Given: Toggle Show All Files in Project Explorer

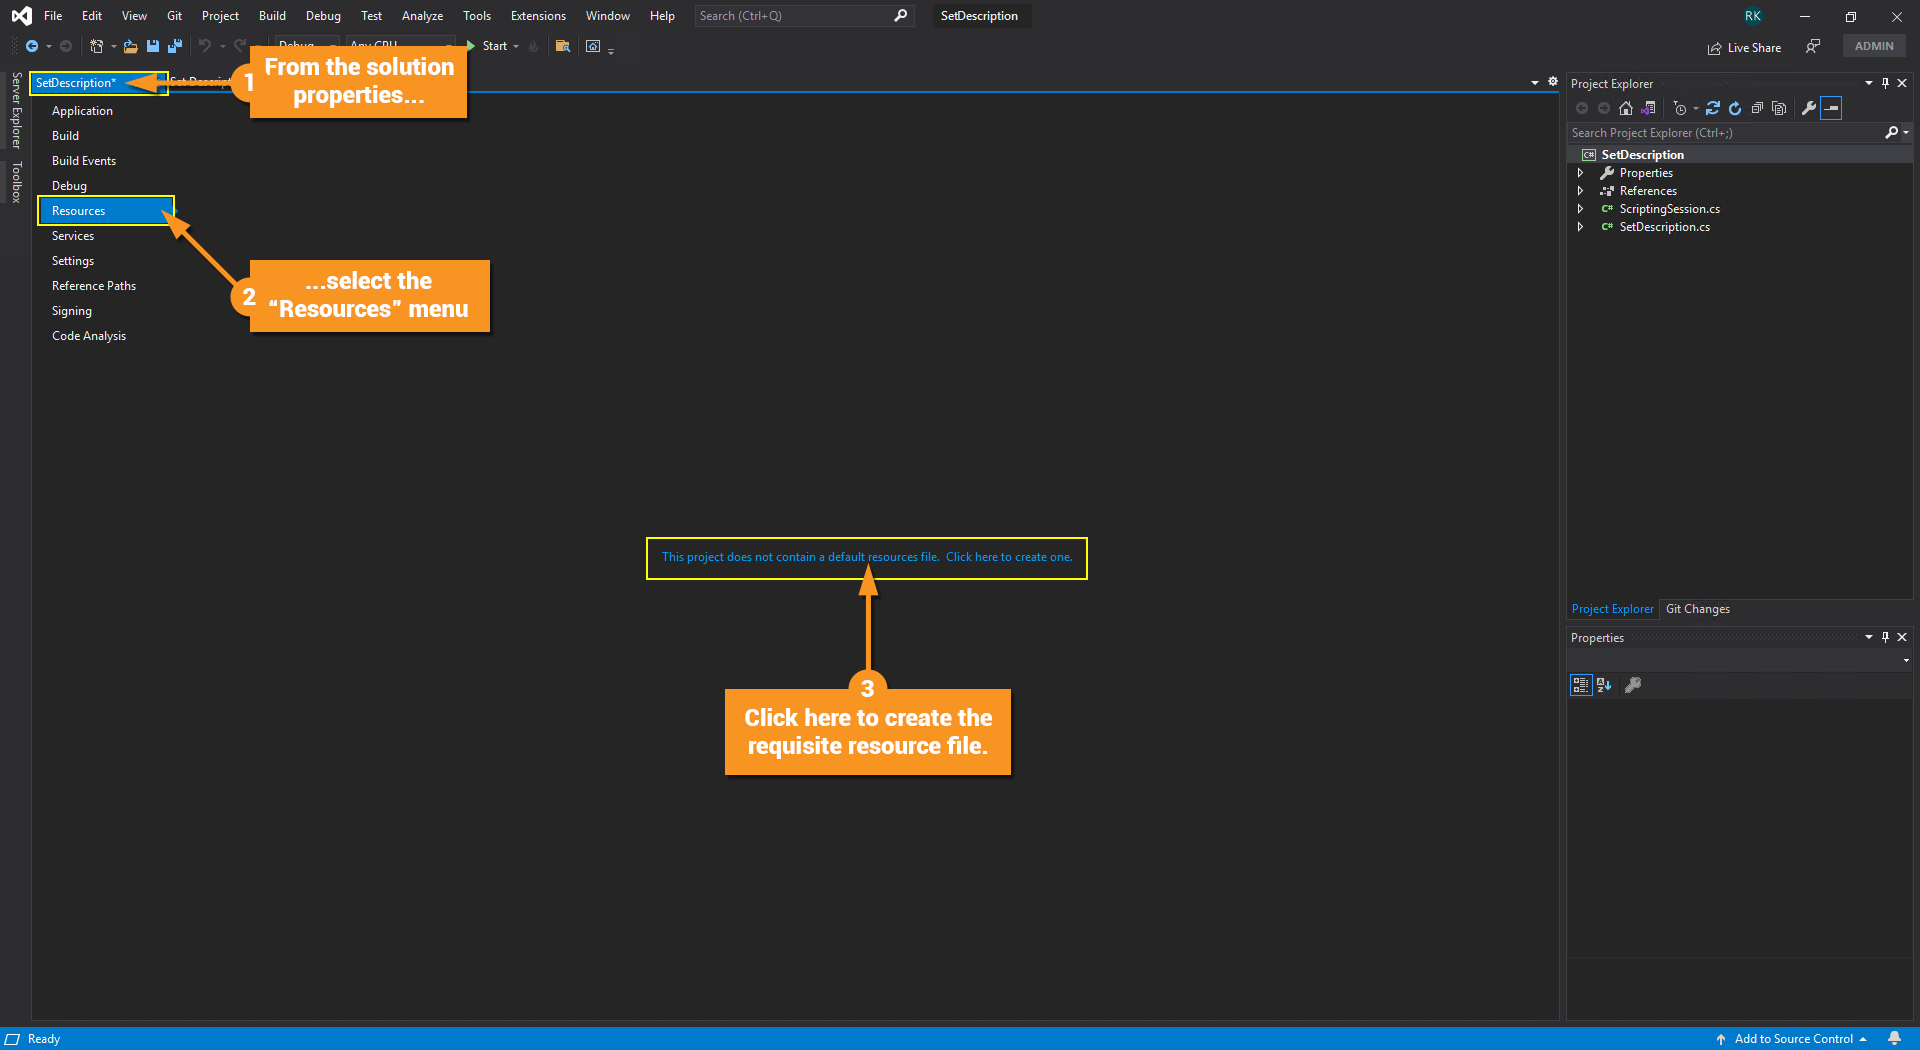Looking at the screenshot, I should coord(1779,108).
